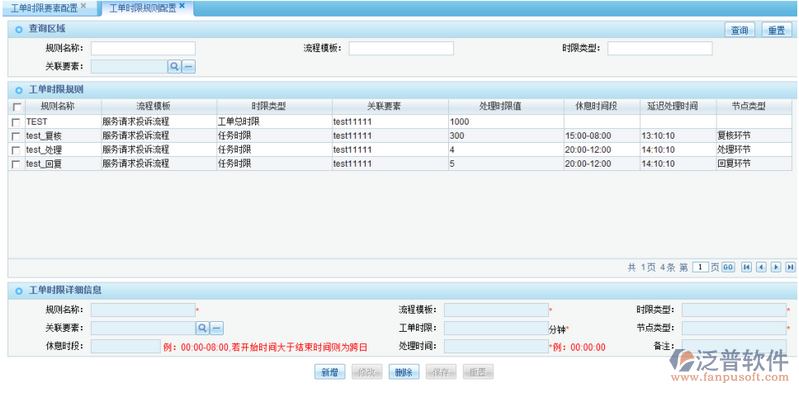Open the 节点类型 field in the detail section
The image size is (799, 393).
point(734,328)
